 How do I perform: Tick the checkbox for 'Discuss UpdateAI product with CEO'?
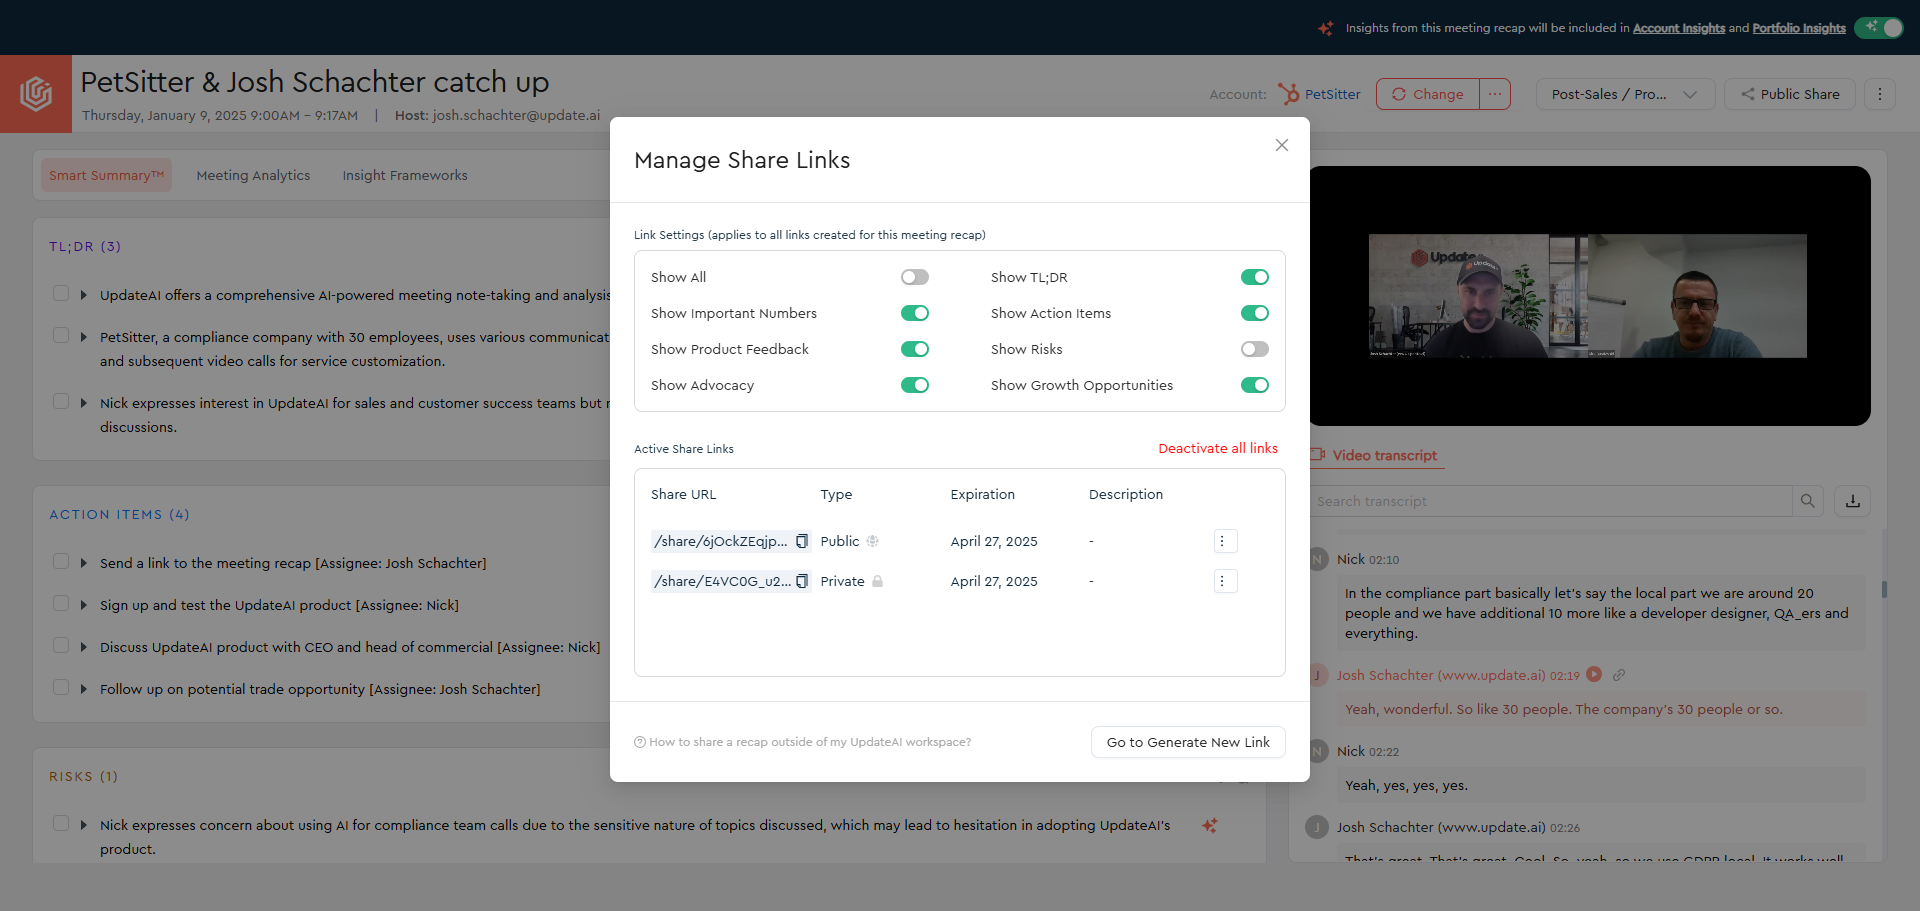61,646
